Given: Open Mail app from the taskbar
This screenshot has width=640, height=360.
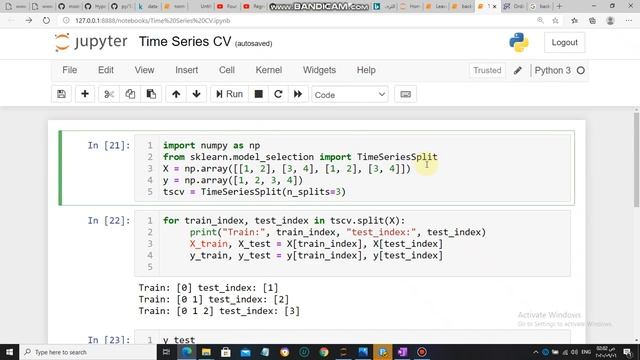Looking at the screenshot, I should 245,352.
